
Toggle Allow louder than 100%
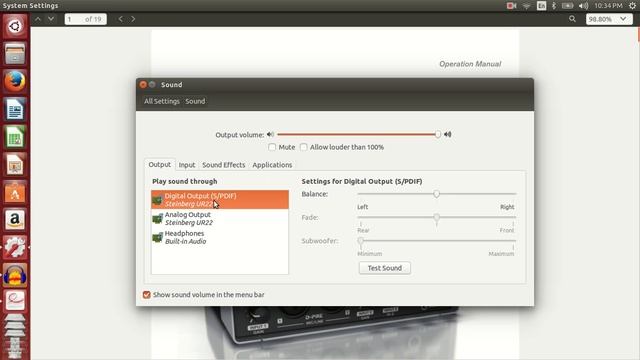(303, 147)
